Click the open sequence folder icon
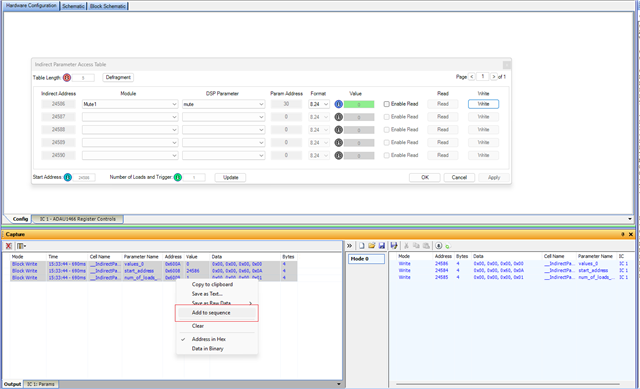640x389 pixels. point(371,246)
